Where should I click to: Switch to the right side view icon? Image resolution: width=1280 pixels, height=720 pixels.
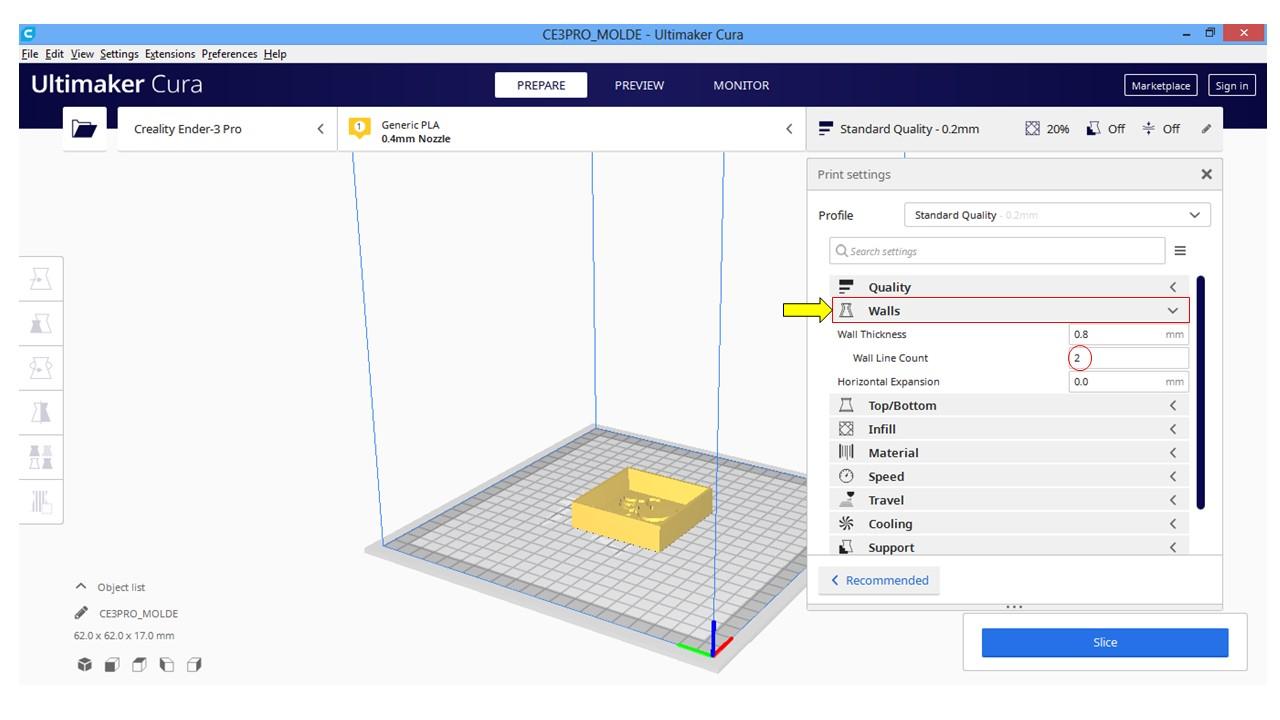(x=194, y=664)
